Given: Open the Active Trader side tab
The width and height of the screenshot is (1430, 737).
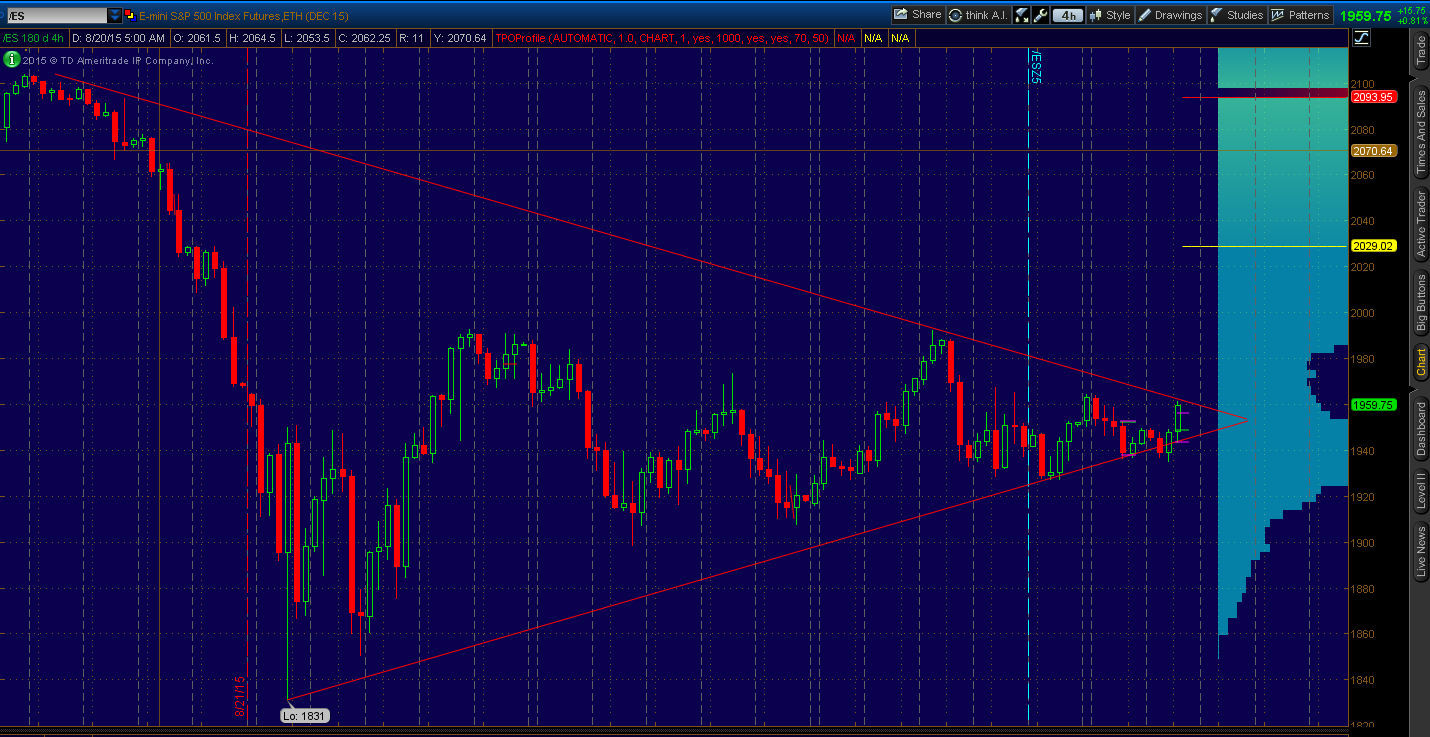Looking at the screenshot, I should coord(1420,224).
